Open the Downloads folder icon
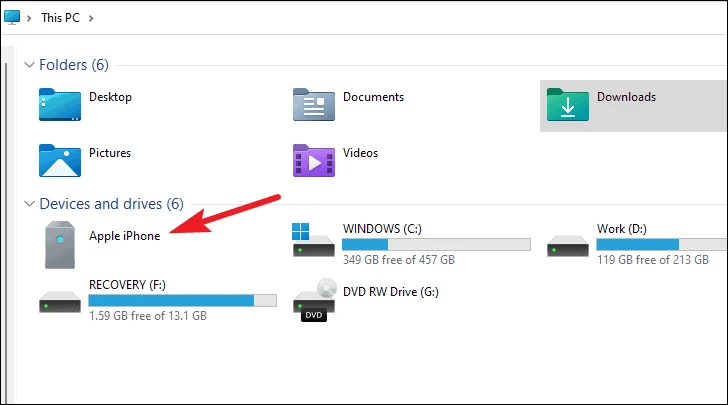This screenshot has width=728, height=405. tap(568, 105)
